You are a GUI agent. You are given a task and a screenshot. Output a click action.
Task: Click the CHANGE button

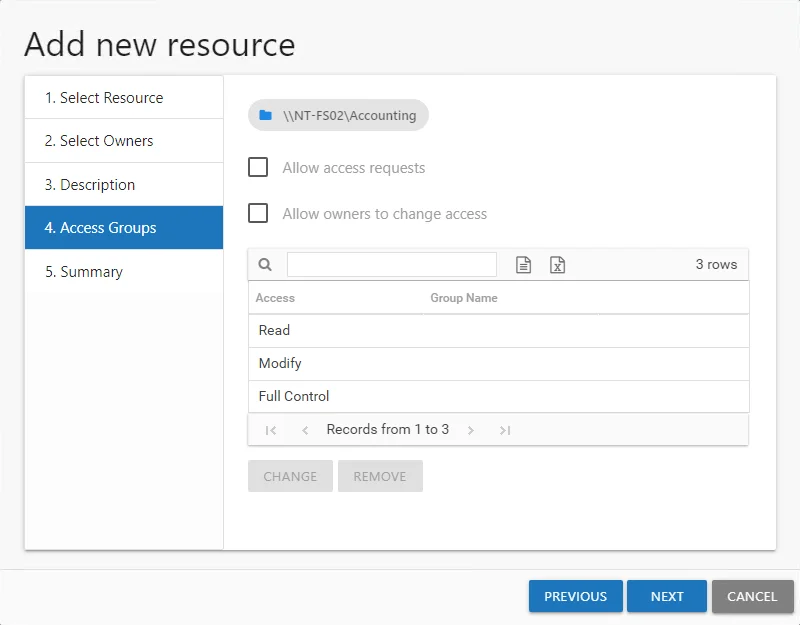[x=290, y=476]
